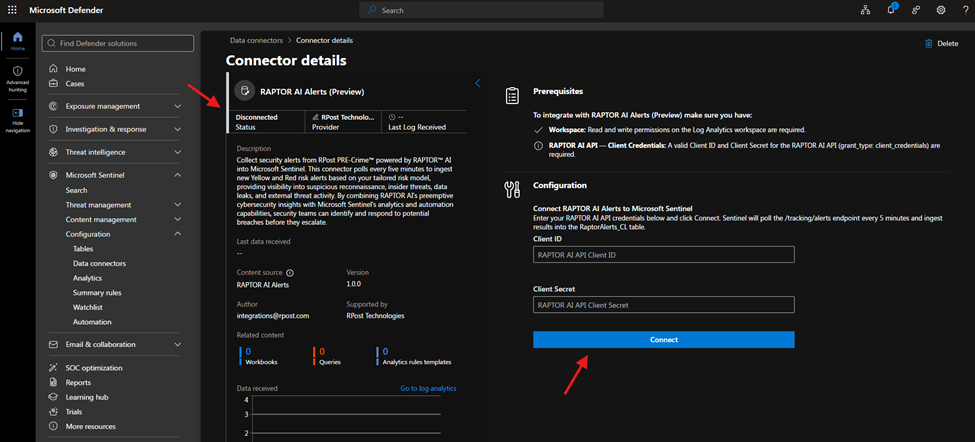The height and width of the screenshot is (442, 975).
Task: Click the version number 1.0.0
Action: point(354,283)
